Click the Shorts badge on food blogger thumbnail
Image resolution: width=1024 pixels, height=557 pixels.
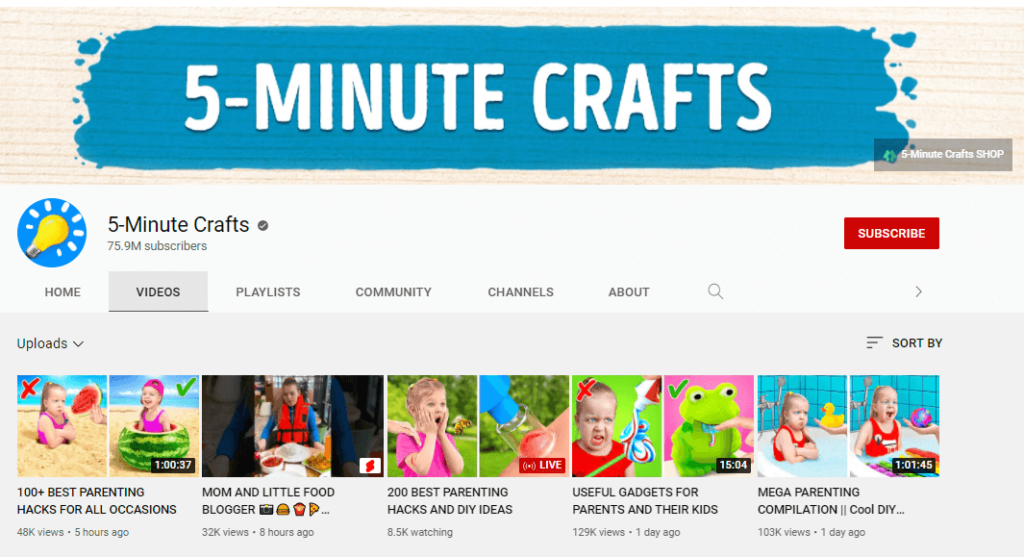(370, 466)
